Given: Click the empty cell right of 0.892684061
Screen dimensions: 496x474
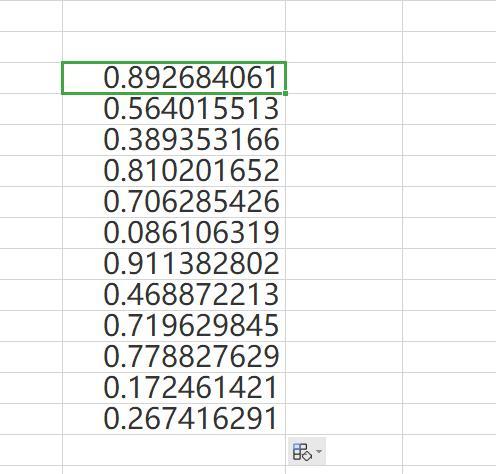Looking at the screenshot, I should (344, 78).
